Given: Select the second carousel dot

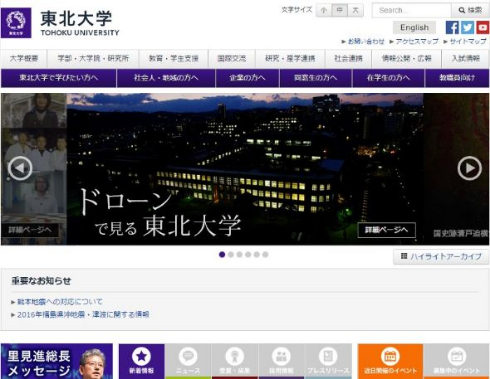Looking at the screenshot, I should [x=231, y=255].
